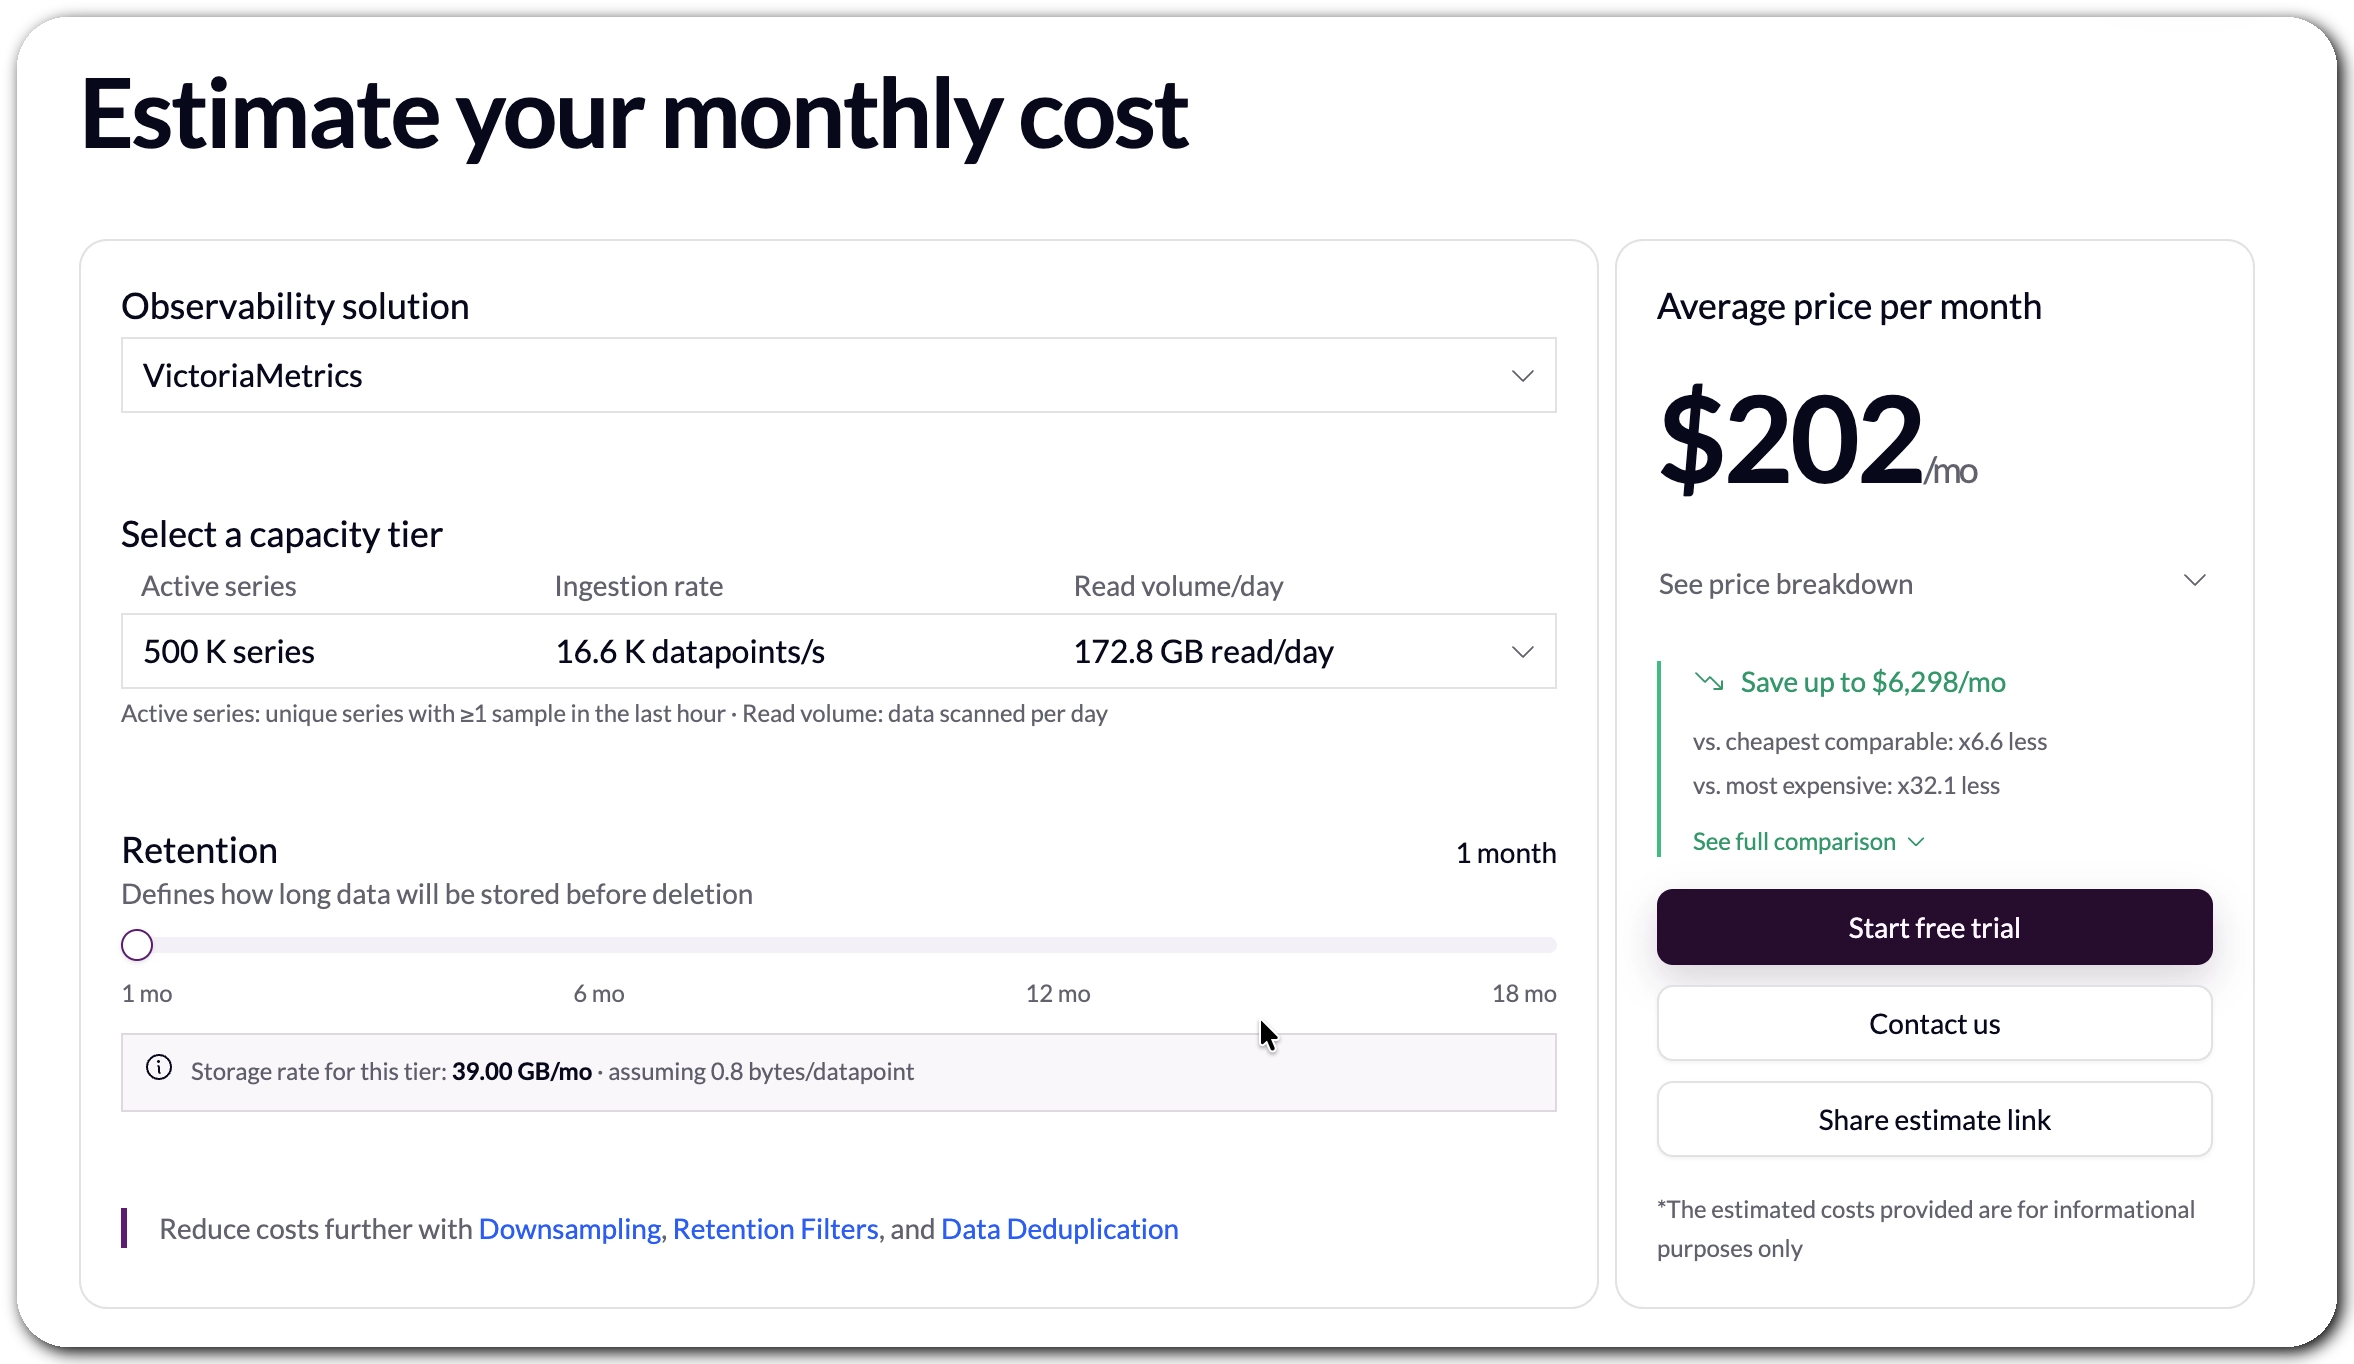The height and width of the screenshot is (1364, 2354).
Task: Click the capacity tier dropdown chevron
Action: pos(1522,652)
